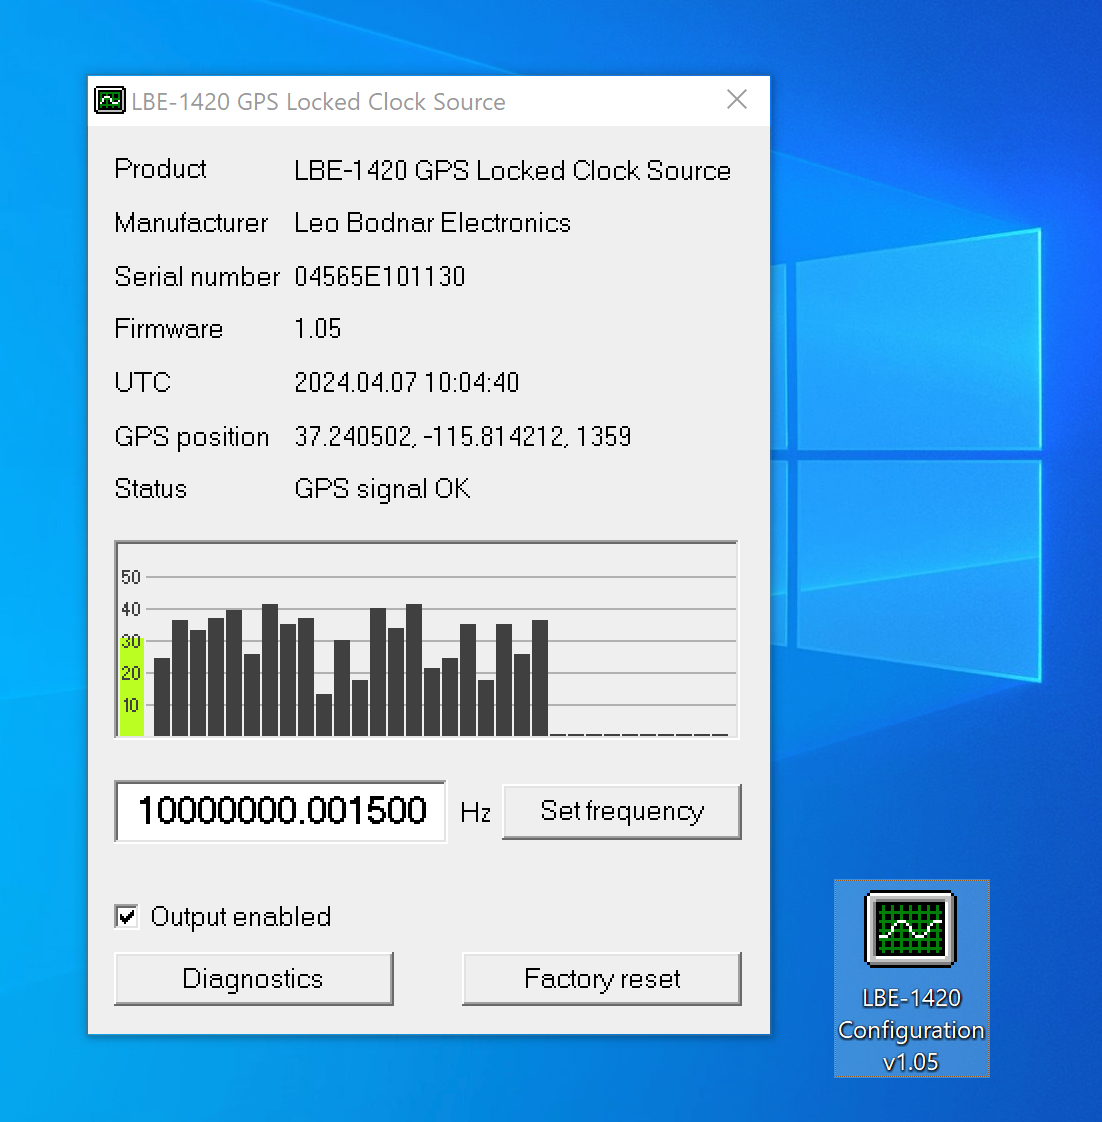Click the 50 gridline label on the signal chart

(131, 577)
